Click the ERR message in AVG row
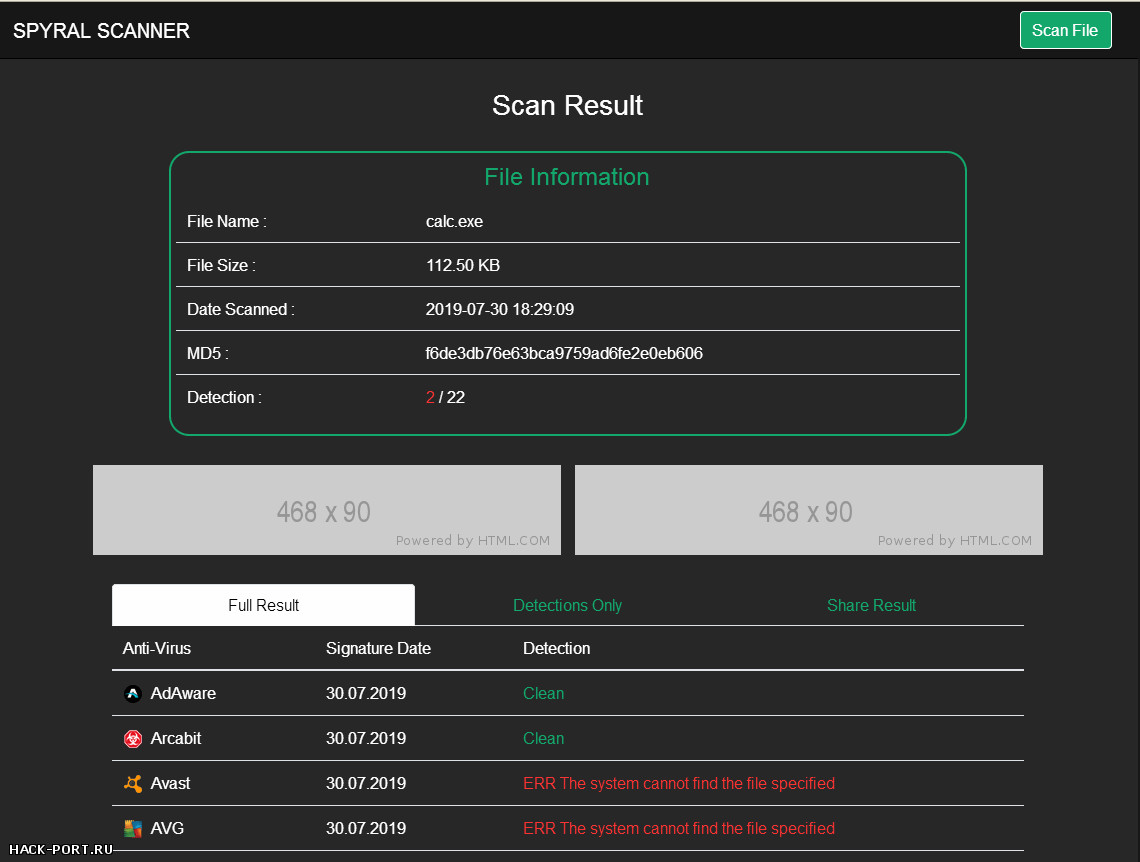Viewport: 1140px width, 862px height. point(678,829)
